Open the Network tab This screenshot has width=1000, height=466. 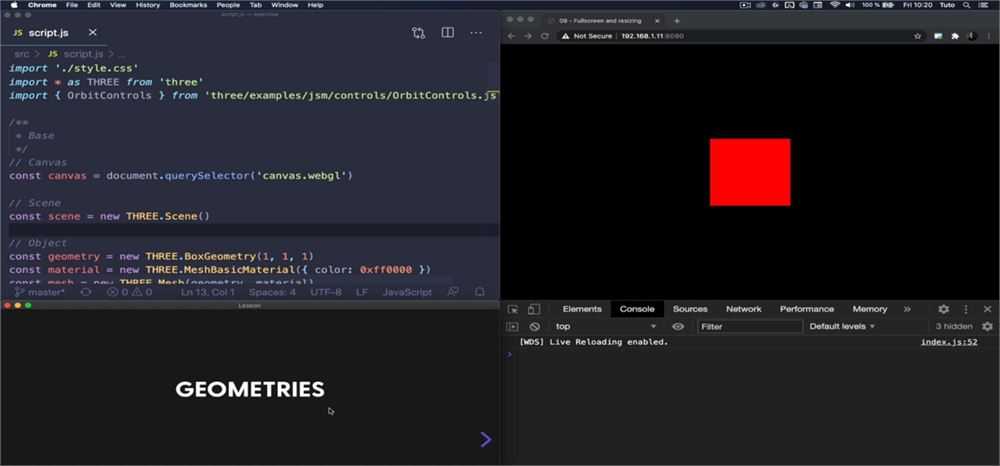pyautogui.click(x=744, y=309)
